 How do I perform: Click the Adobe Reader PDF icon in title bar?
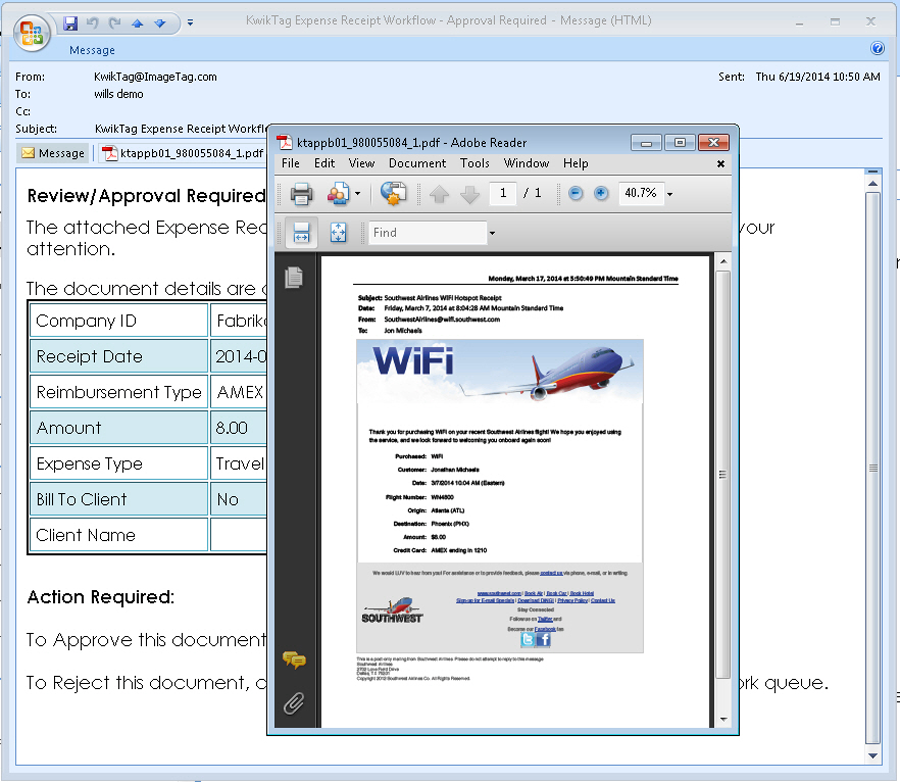[284, 142]
